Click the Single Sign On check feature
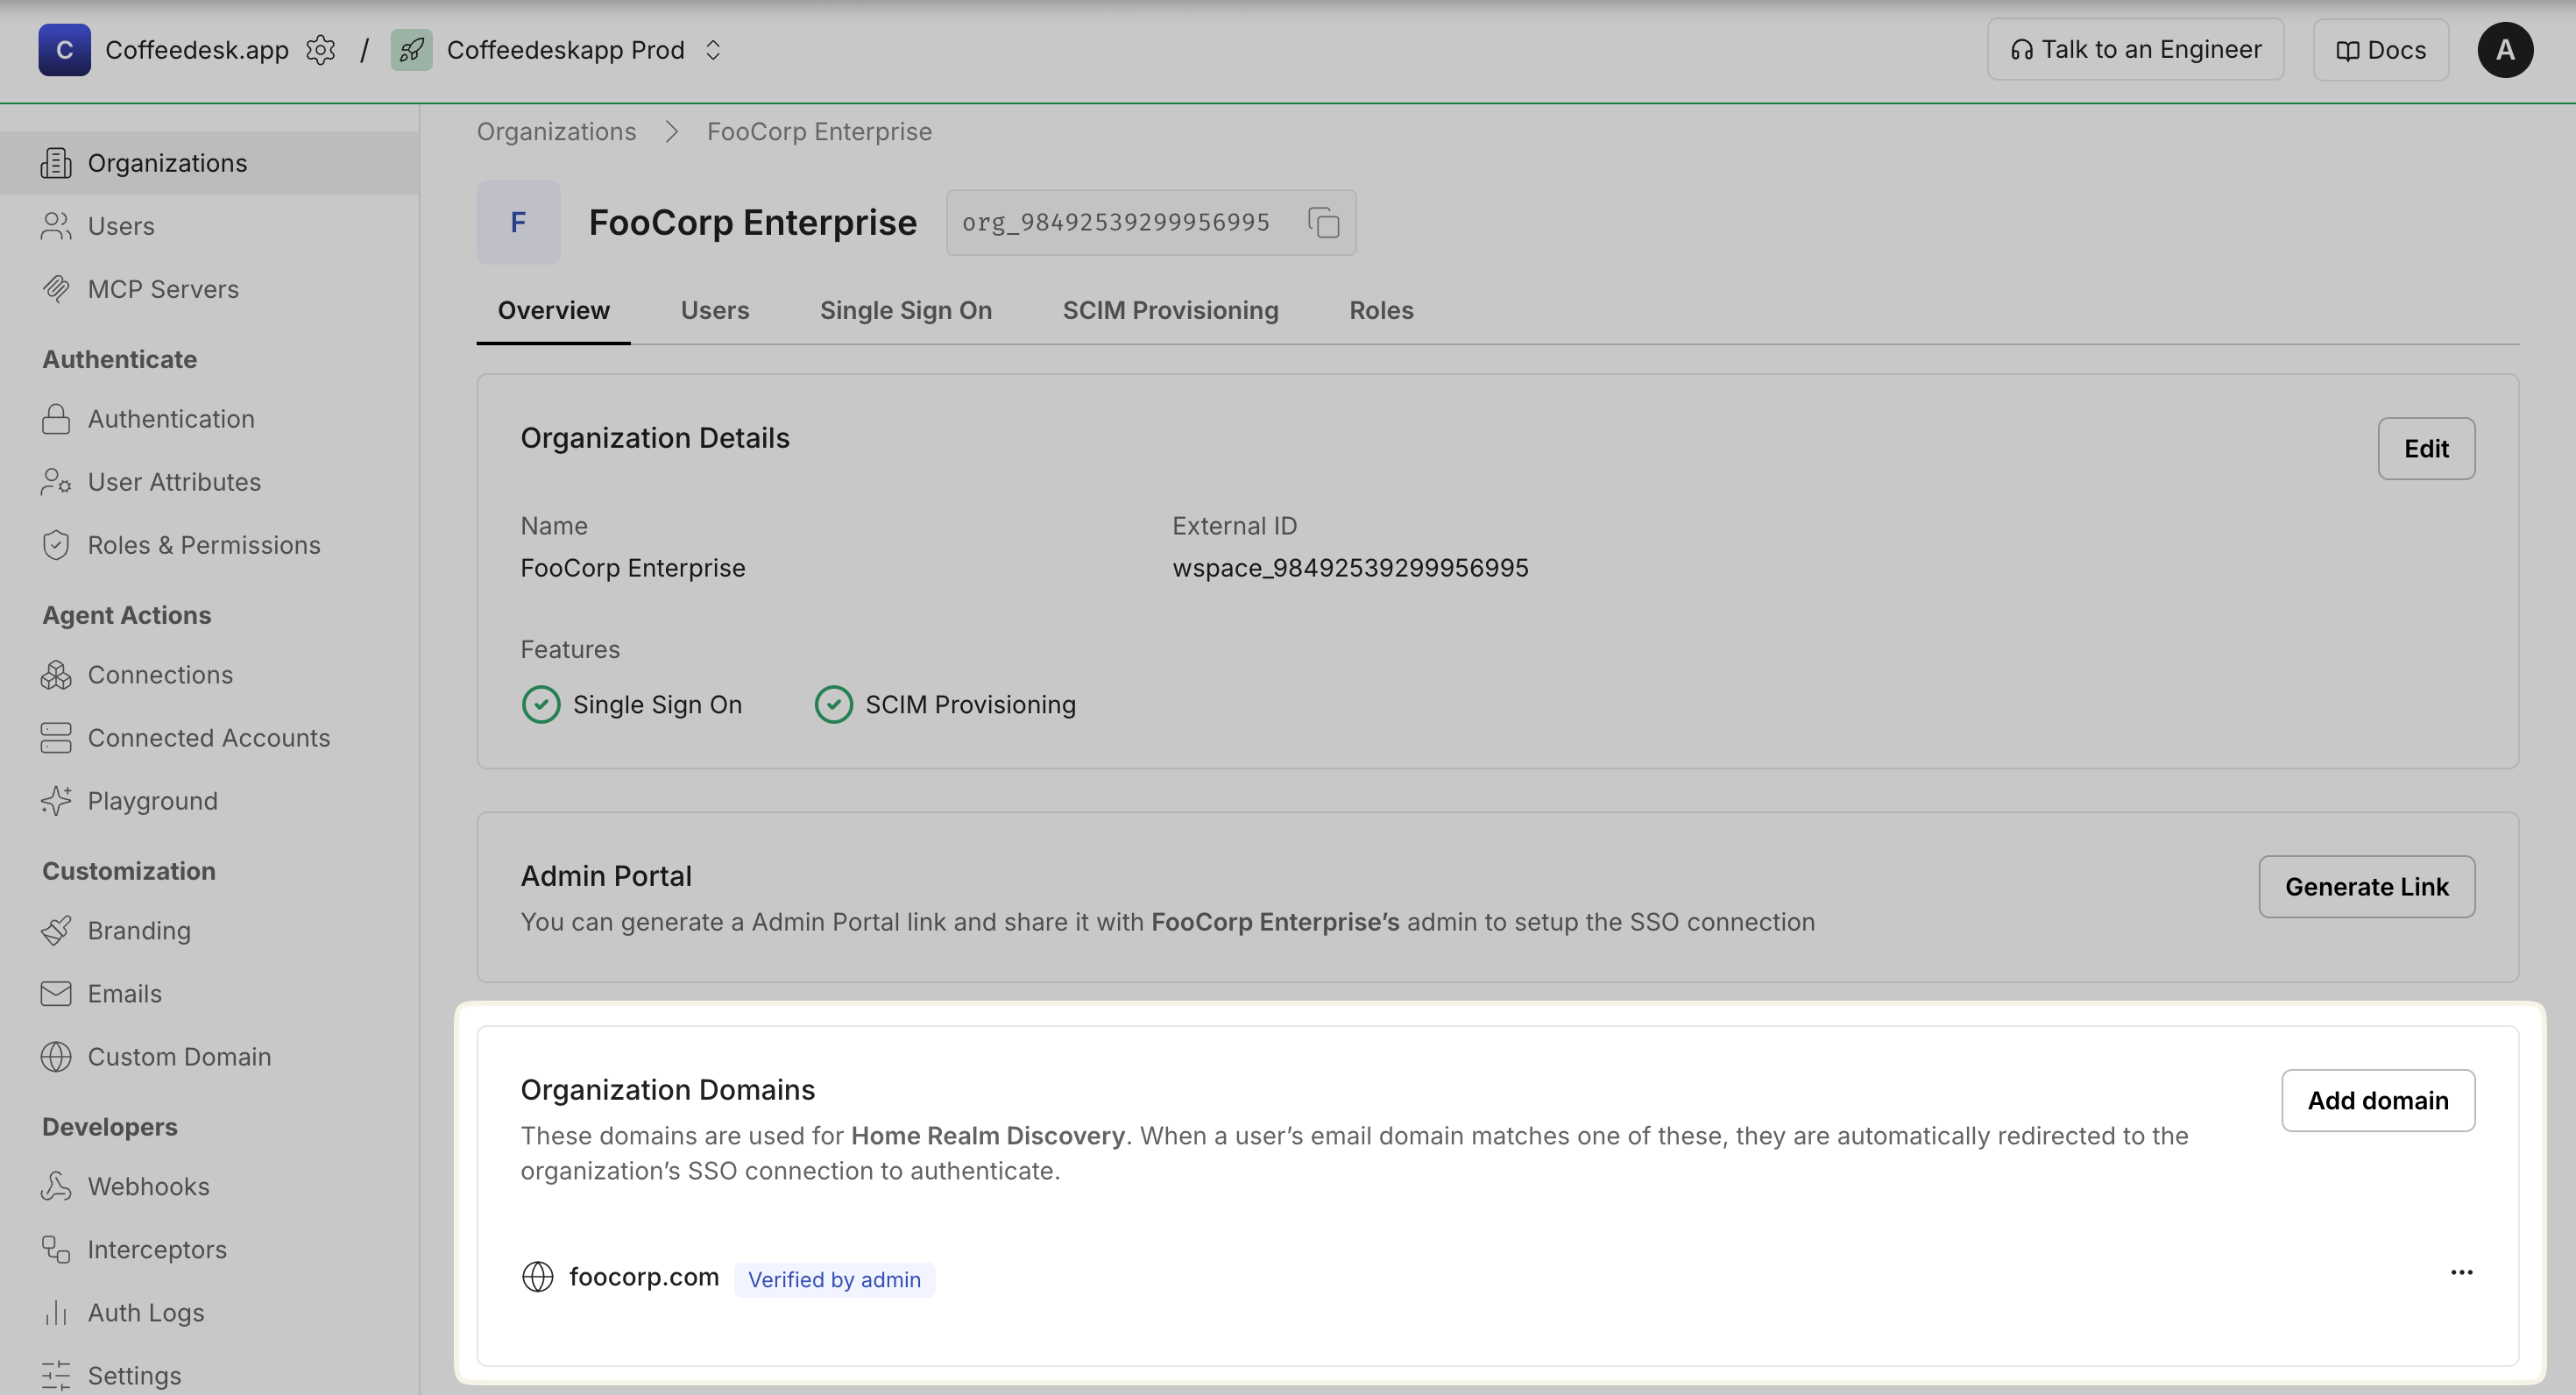This screenshot has height=1395, width=2576. pyautogui.click(x=541, y=705)
